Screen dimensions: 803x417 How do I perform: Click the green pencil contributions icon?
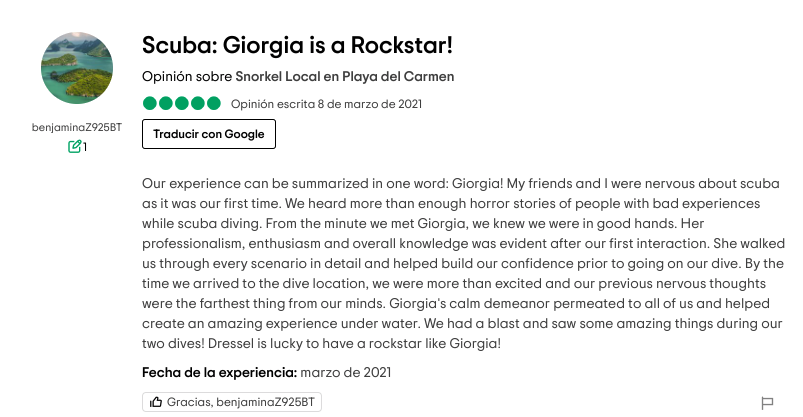(74, 147)
